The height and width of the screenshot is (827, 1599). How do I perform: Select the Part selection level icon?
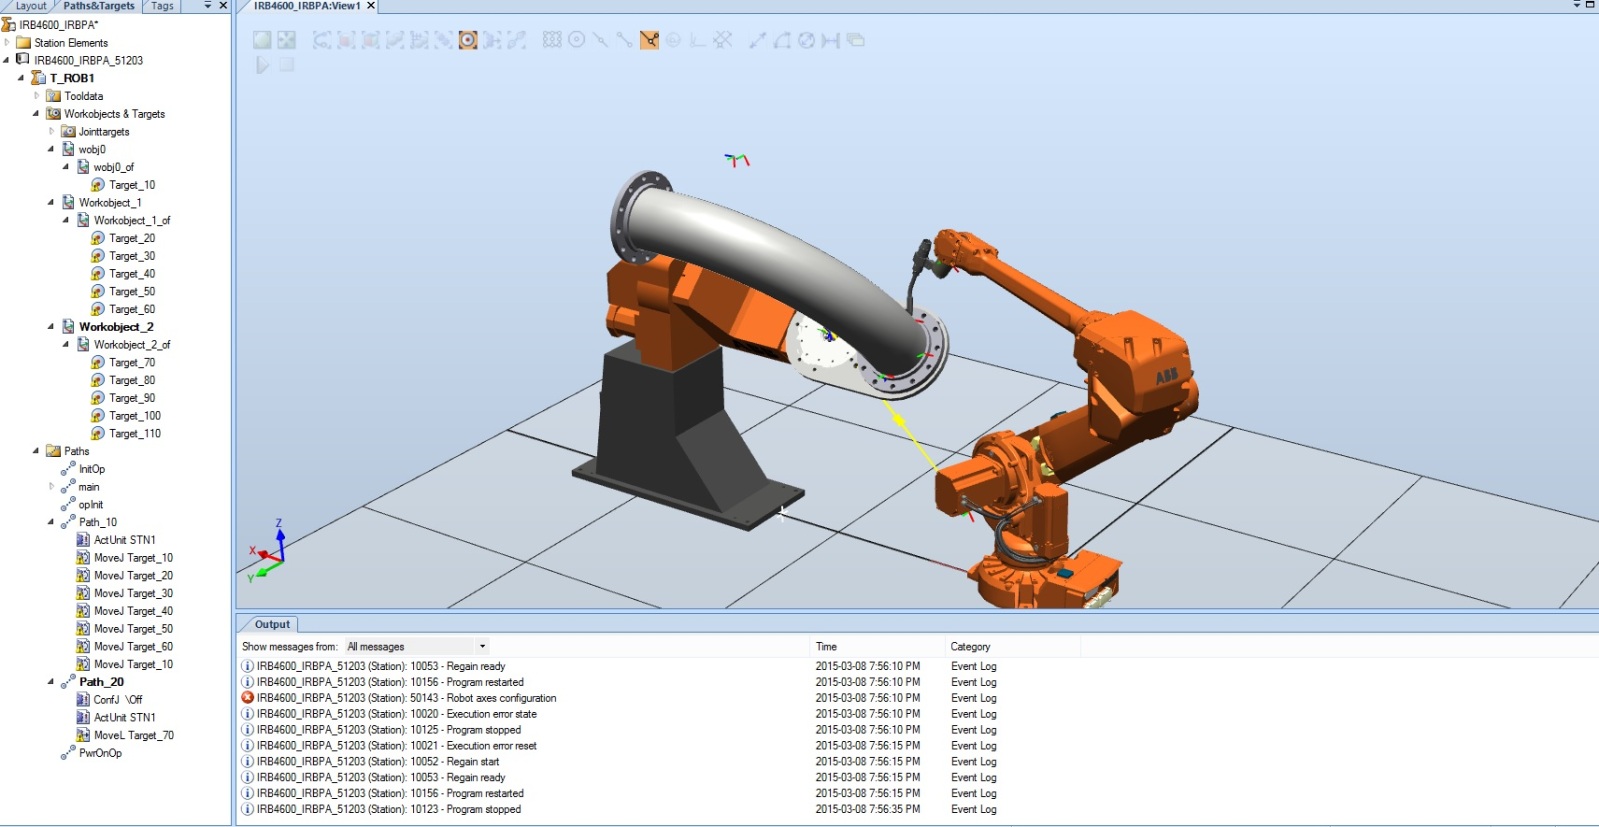coord(394,40)
